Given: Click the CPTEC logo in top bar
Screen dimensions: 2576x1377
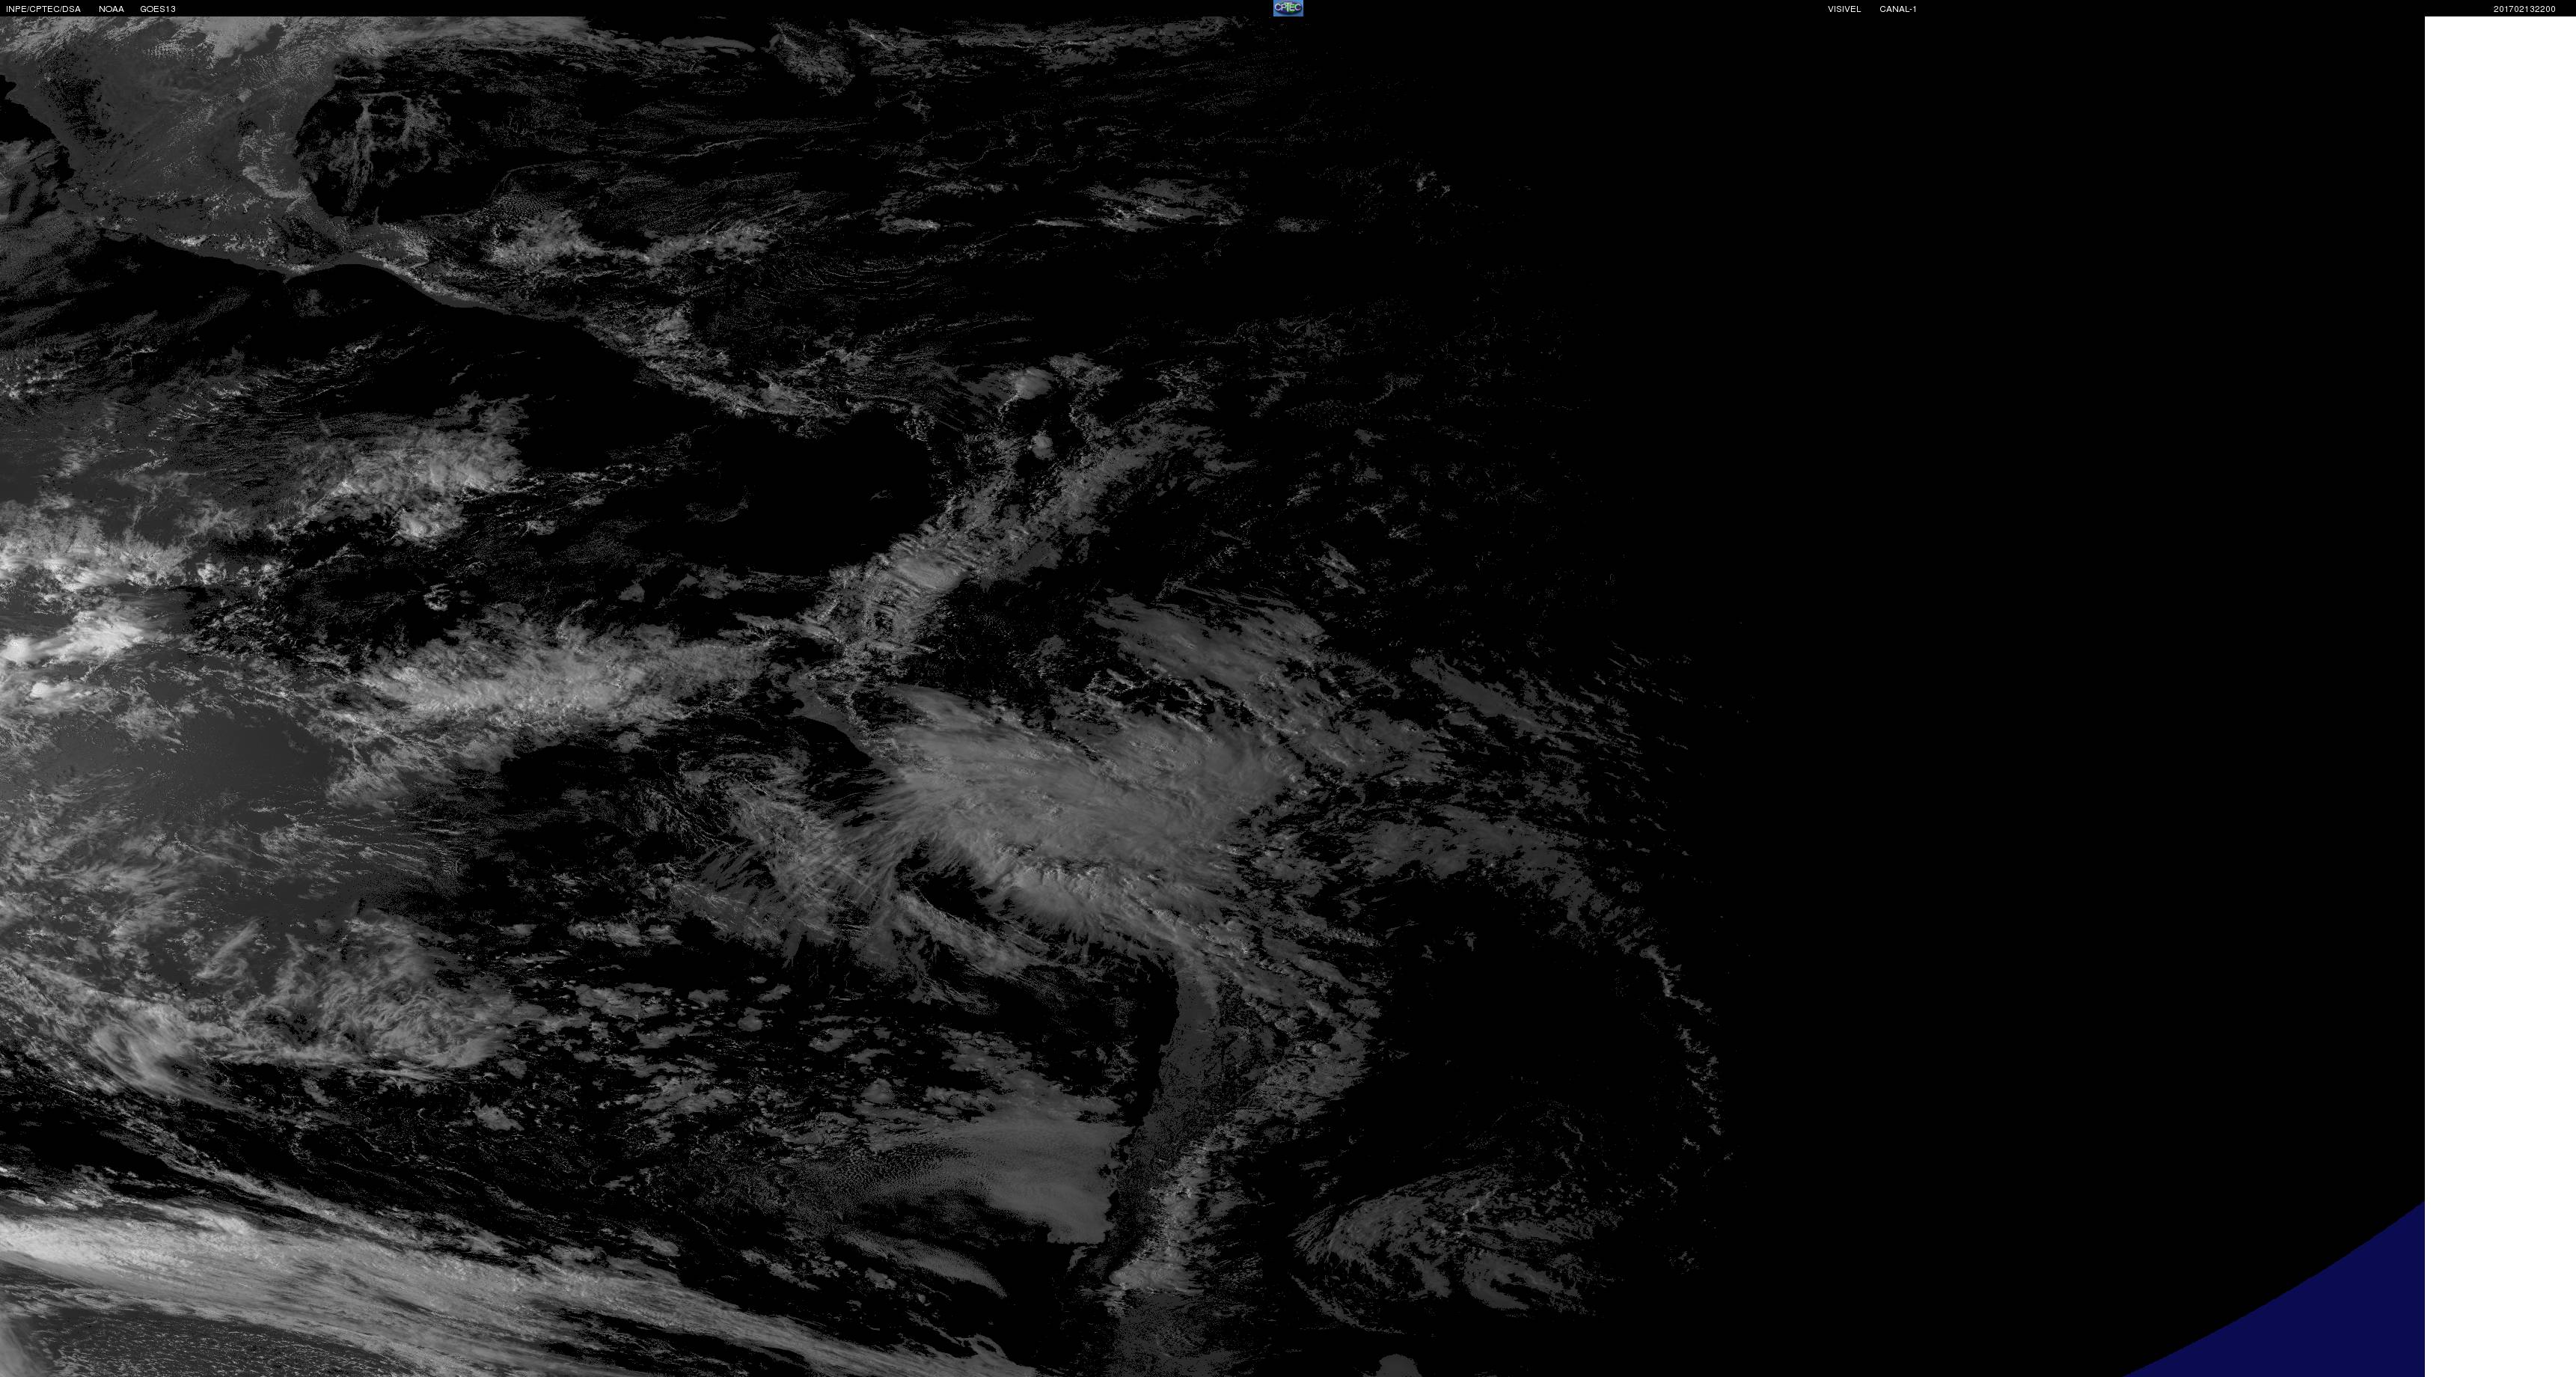Looking at the screenshot, I should coord(1287,8).
